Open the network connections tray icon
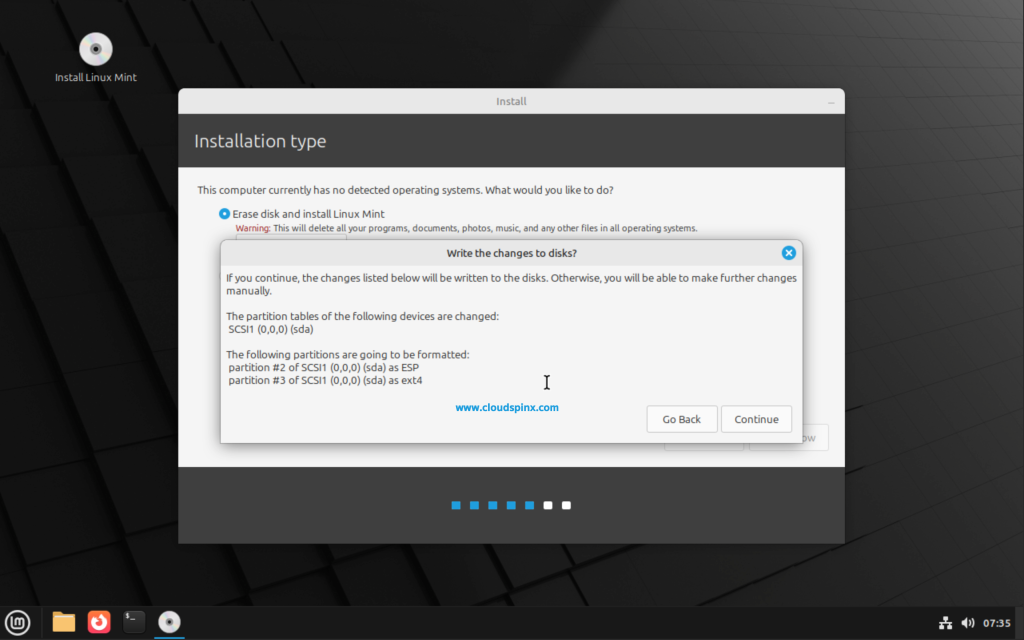Image resolution: width=1024 pixels, height=640 pixels. (x=945, y=623)
